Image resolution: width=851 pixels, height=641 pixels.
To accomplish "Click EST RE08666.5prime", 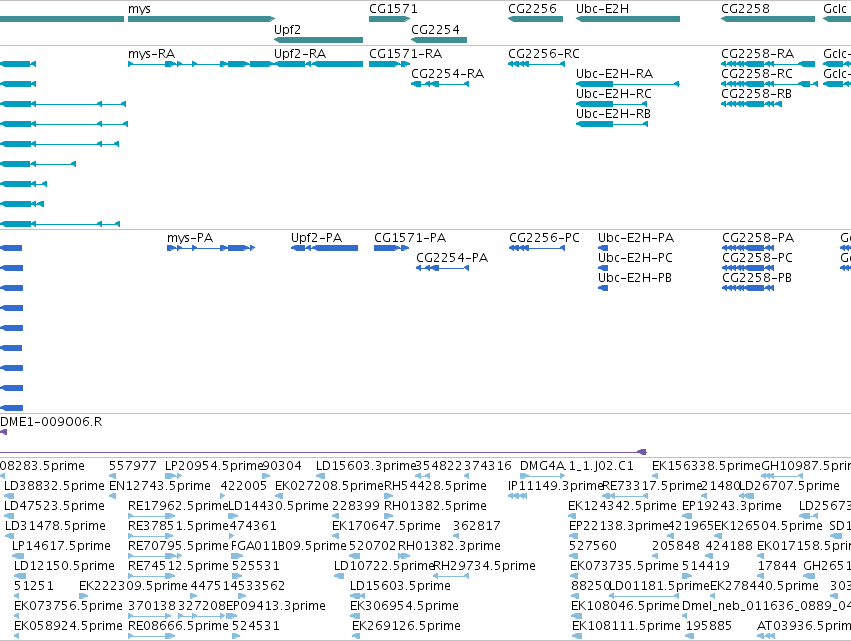I will [x=178, y=626].
